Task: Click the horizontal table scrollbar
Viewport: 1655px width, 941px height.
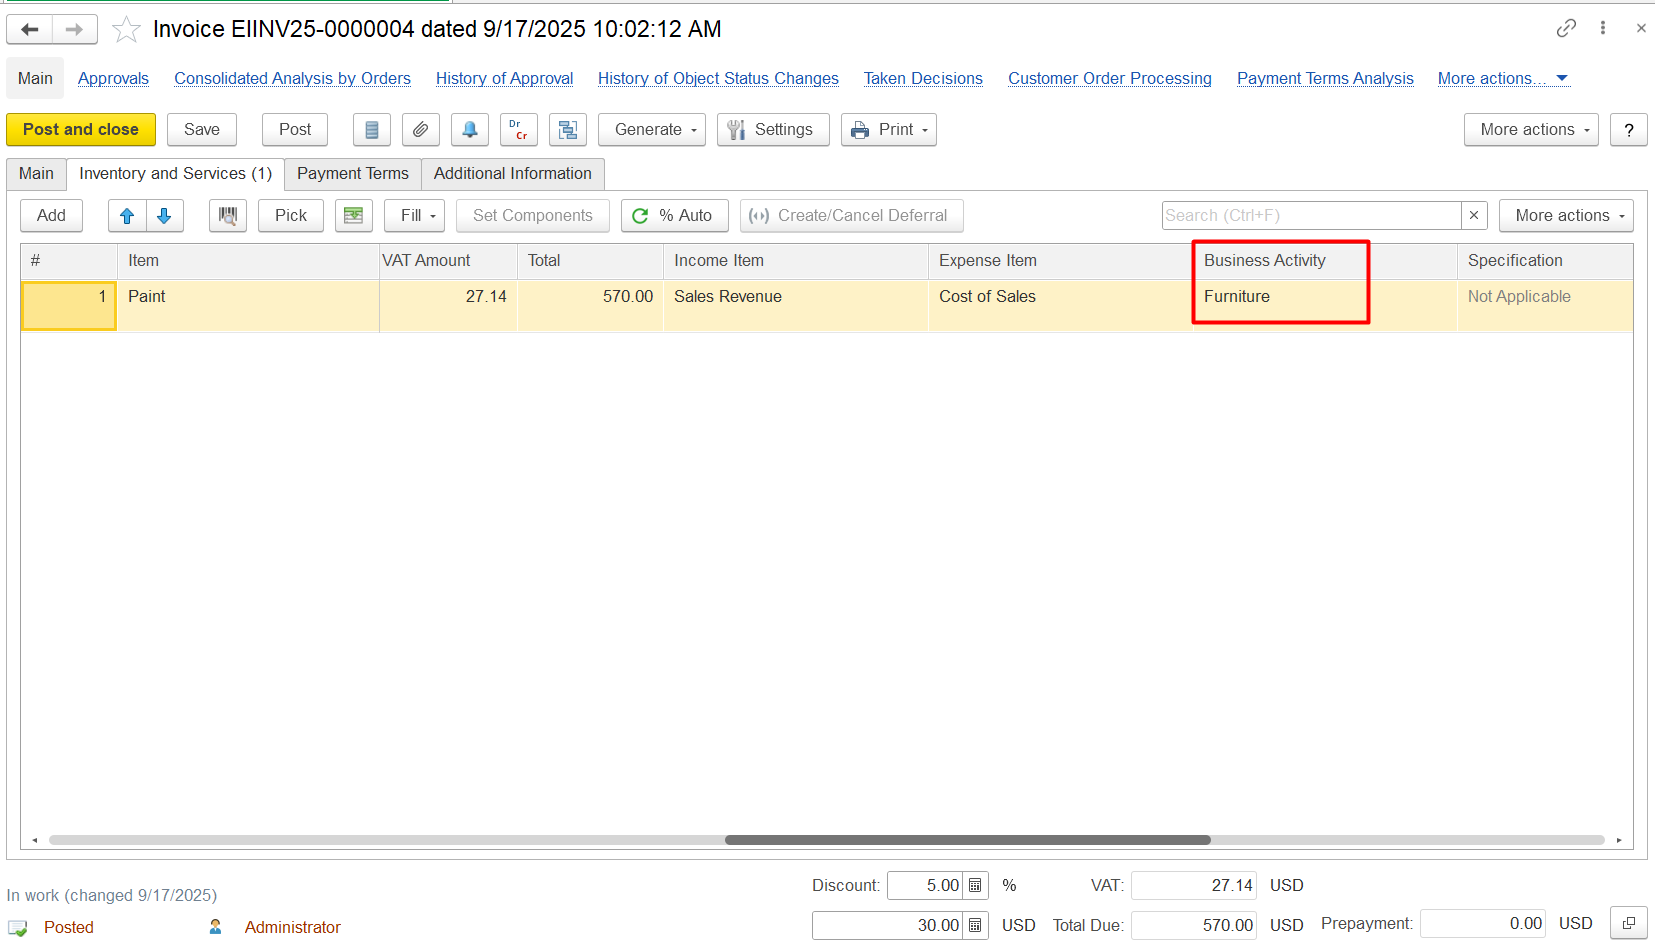Action: pyautogui.click(x=967, y=840)
